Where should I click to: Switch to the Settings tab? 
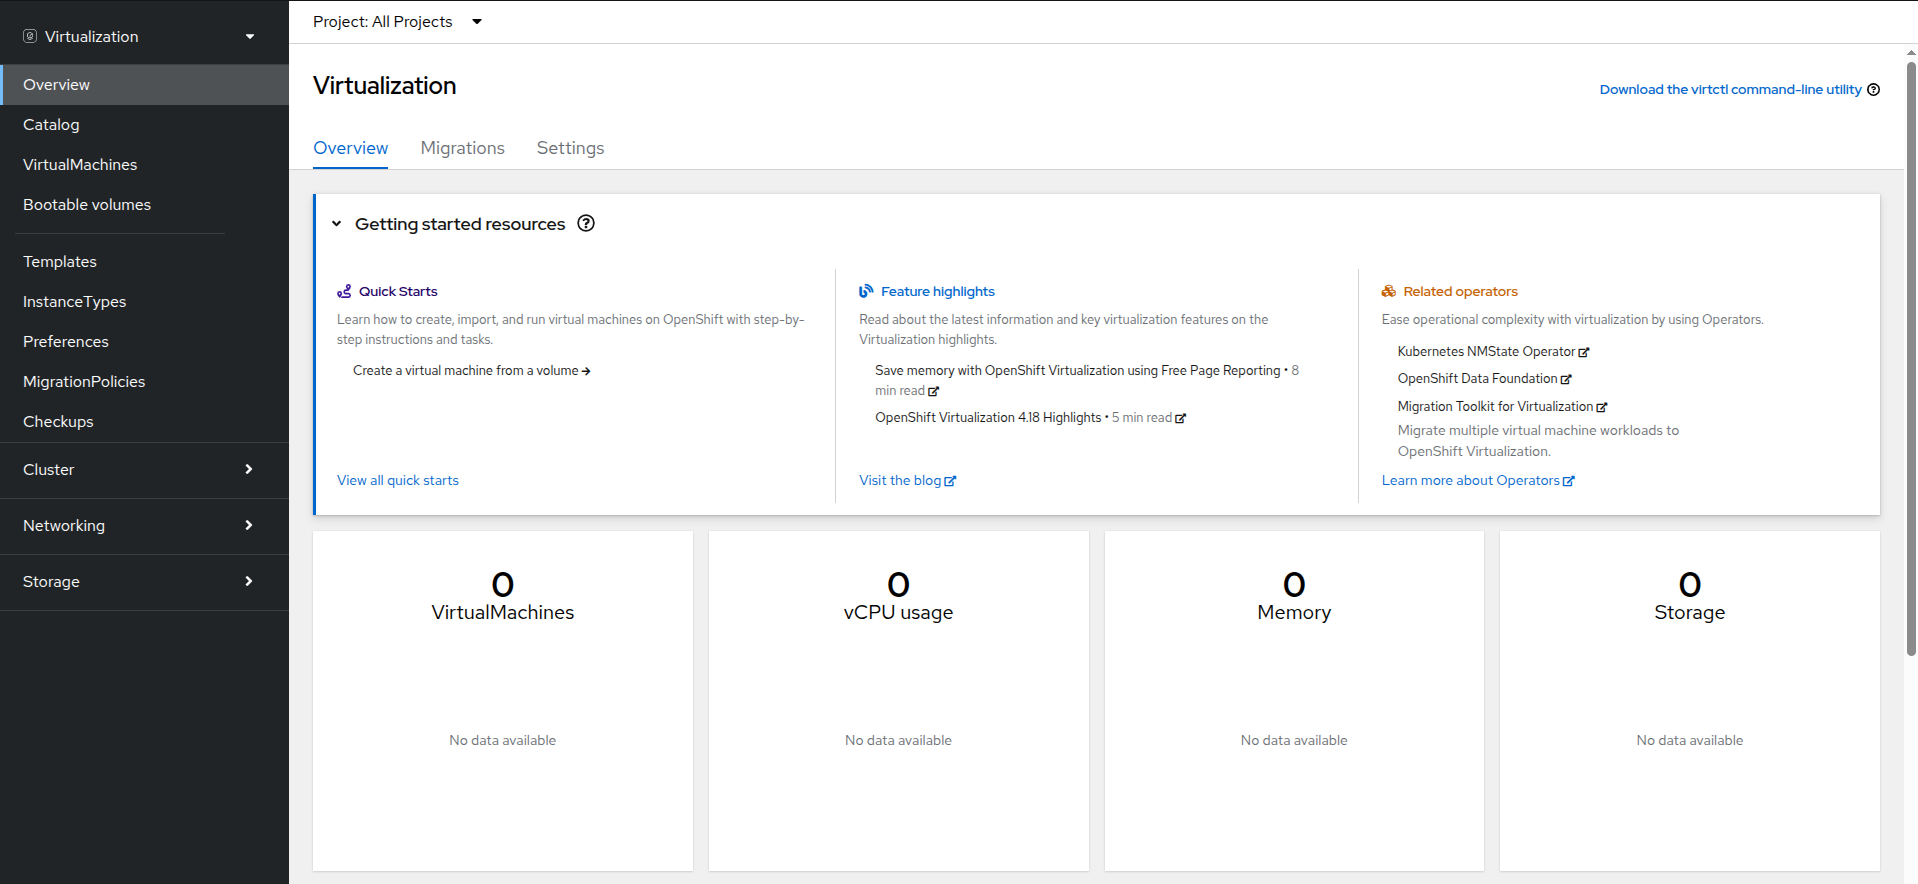pos(570,148)
